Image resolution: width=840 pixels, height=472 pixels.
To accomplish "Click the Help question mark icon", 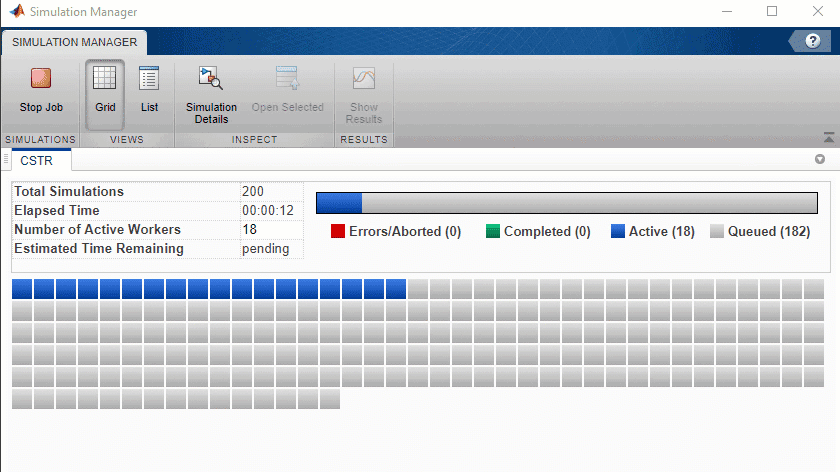I will tap(813, 40).
